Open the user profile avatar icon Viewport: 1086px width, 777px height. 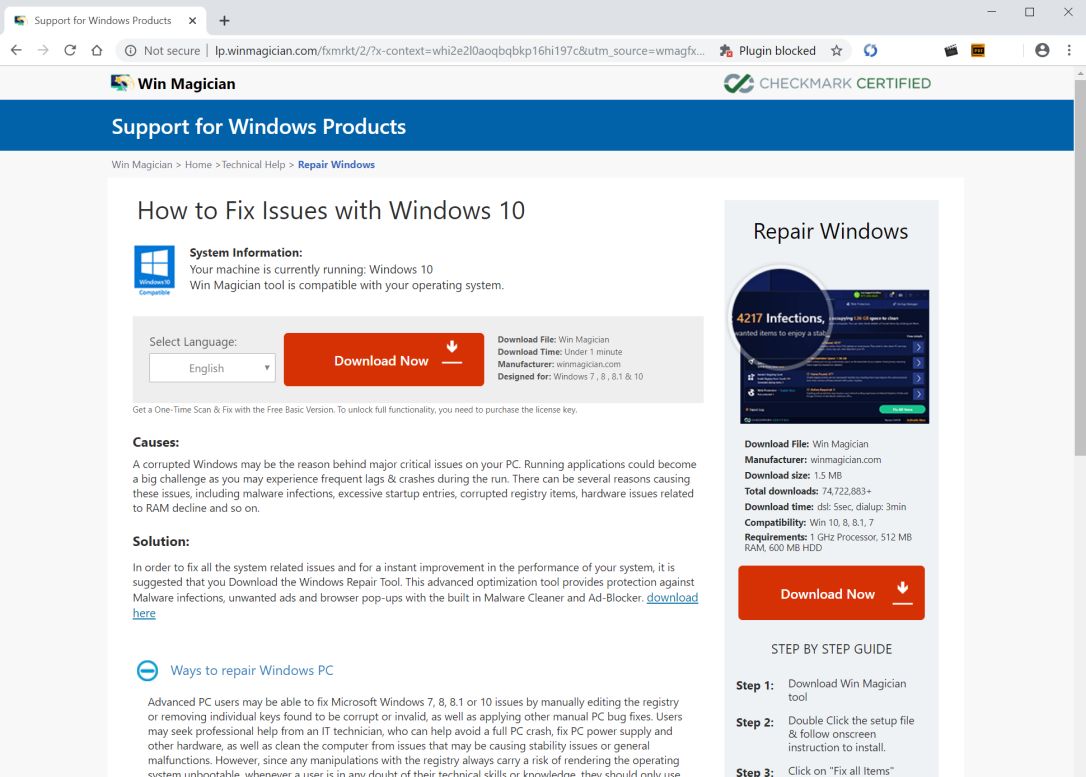1042,51
